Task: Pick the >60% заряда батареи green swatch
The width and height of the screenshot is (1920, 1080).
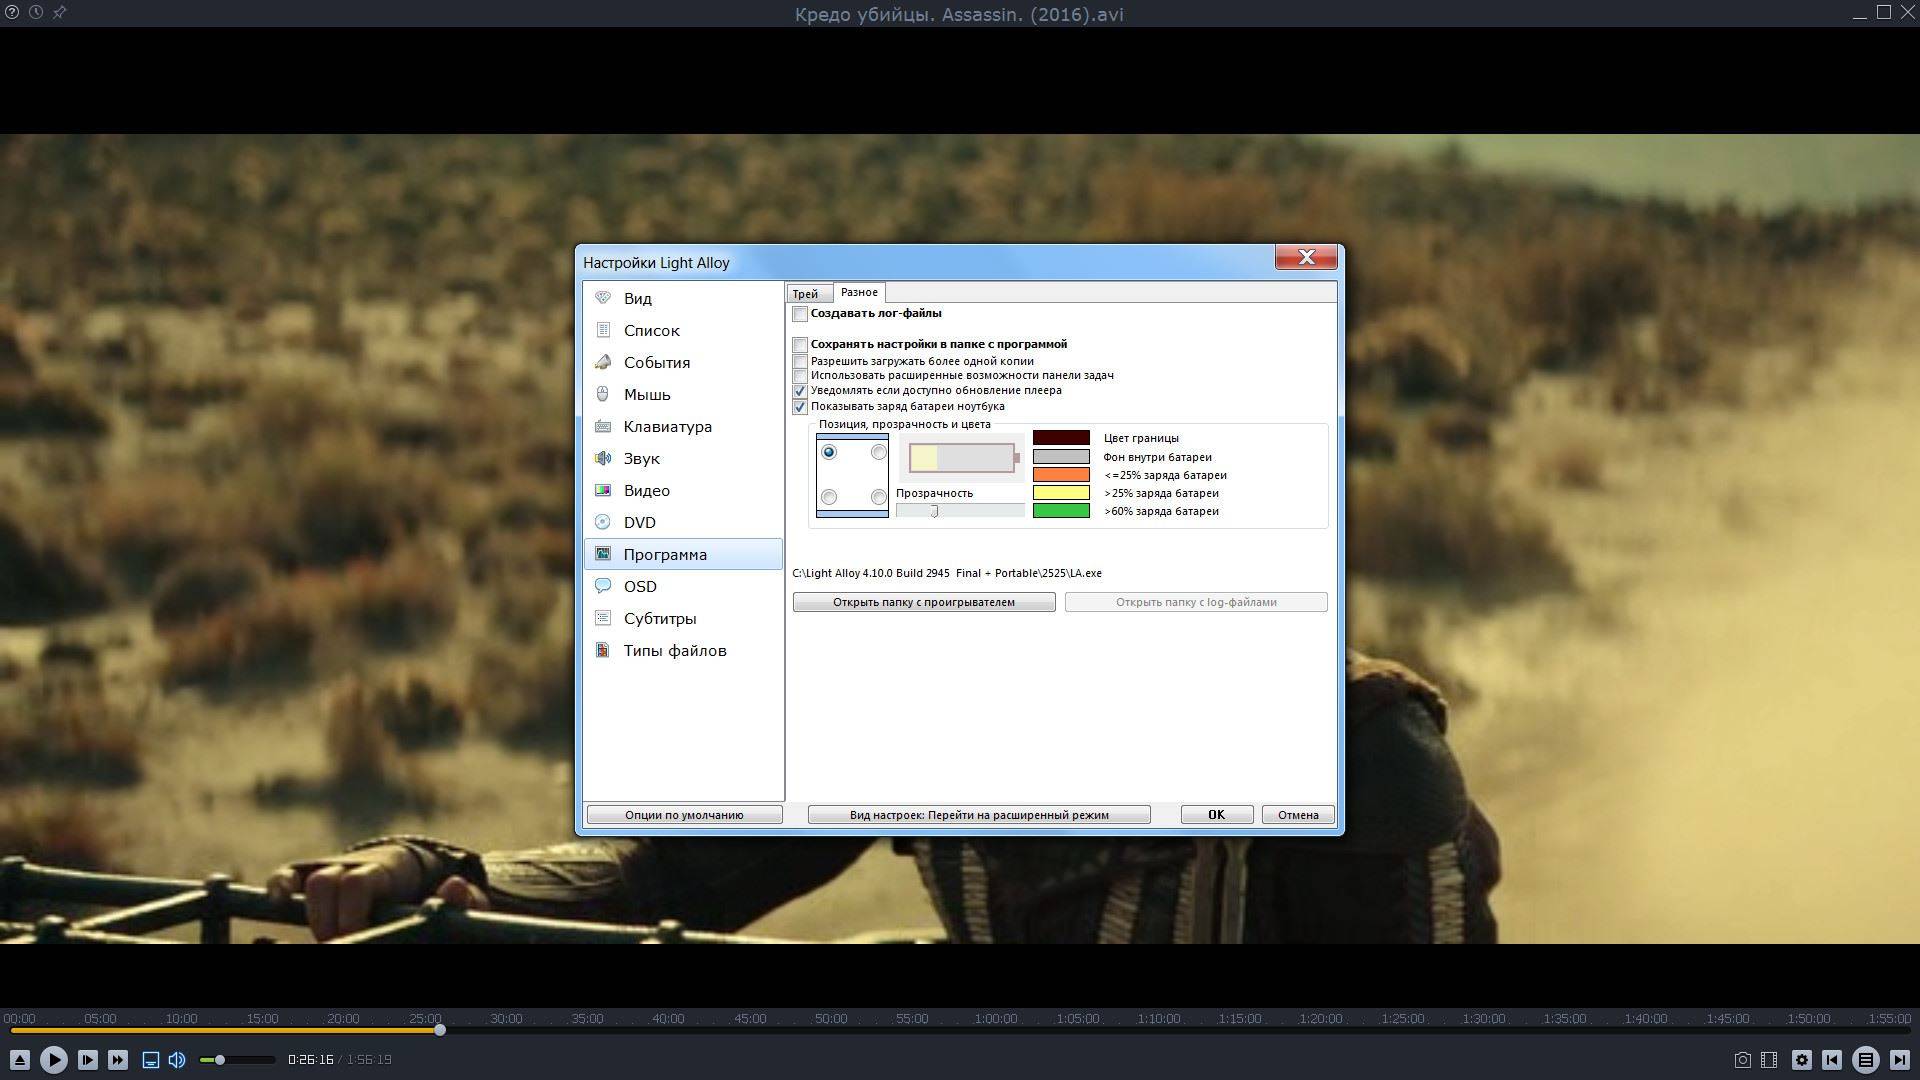Action: 1061,511
